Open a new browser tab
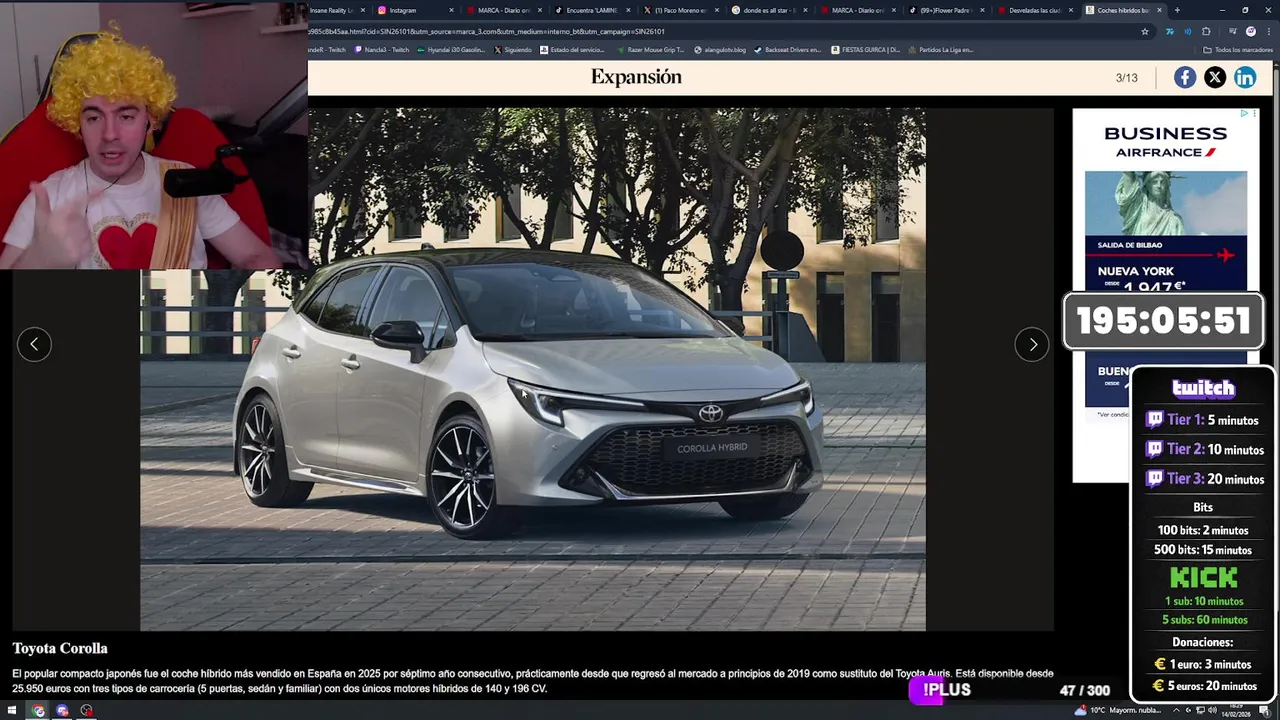The width and height of the screenshot is (1280, 720). 1177,10
